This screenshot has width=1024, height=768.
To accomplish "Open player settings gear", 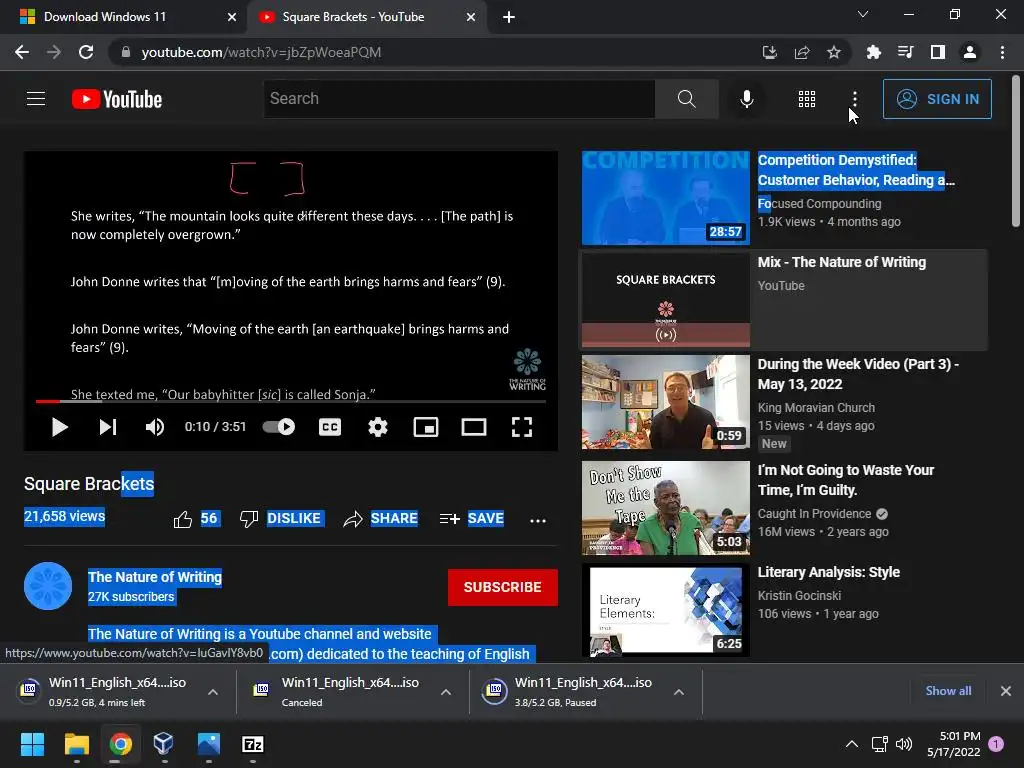I will 377,427.
